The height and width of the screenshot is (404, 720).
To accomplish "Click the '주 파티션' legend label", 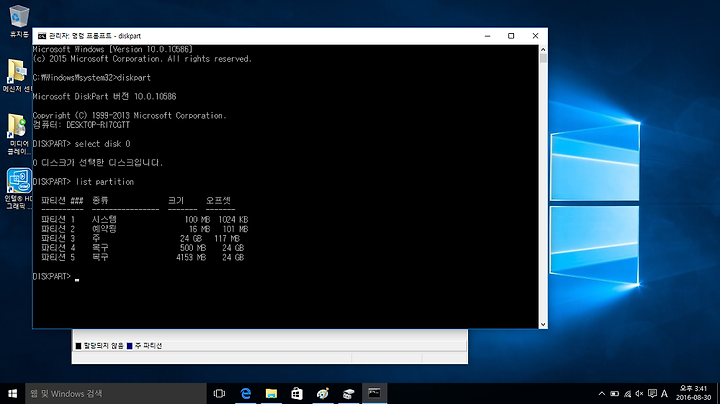I will pyautogui.click(x=148, y=346).
